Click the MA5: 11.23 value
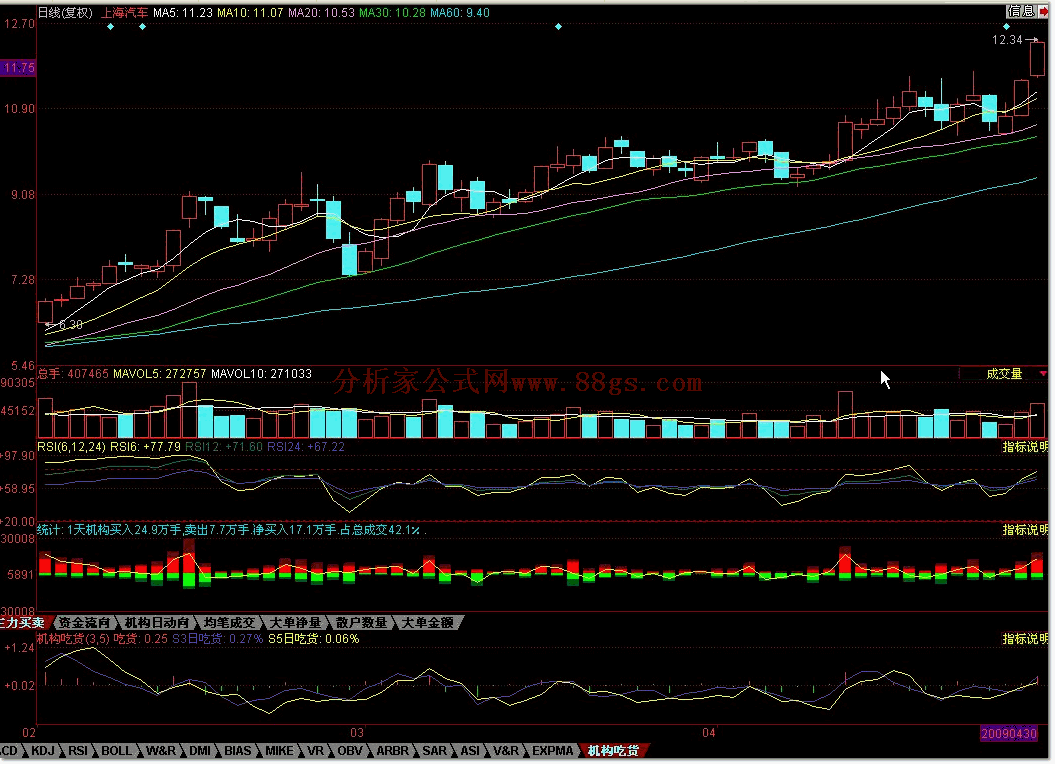Viewport: 1055px width, 764px height. pos(183,13)
